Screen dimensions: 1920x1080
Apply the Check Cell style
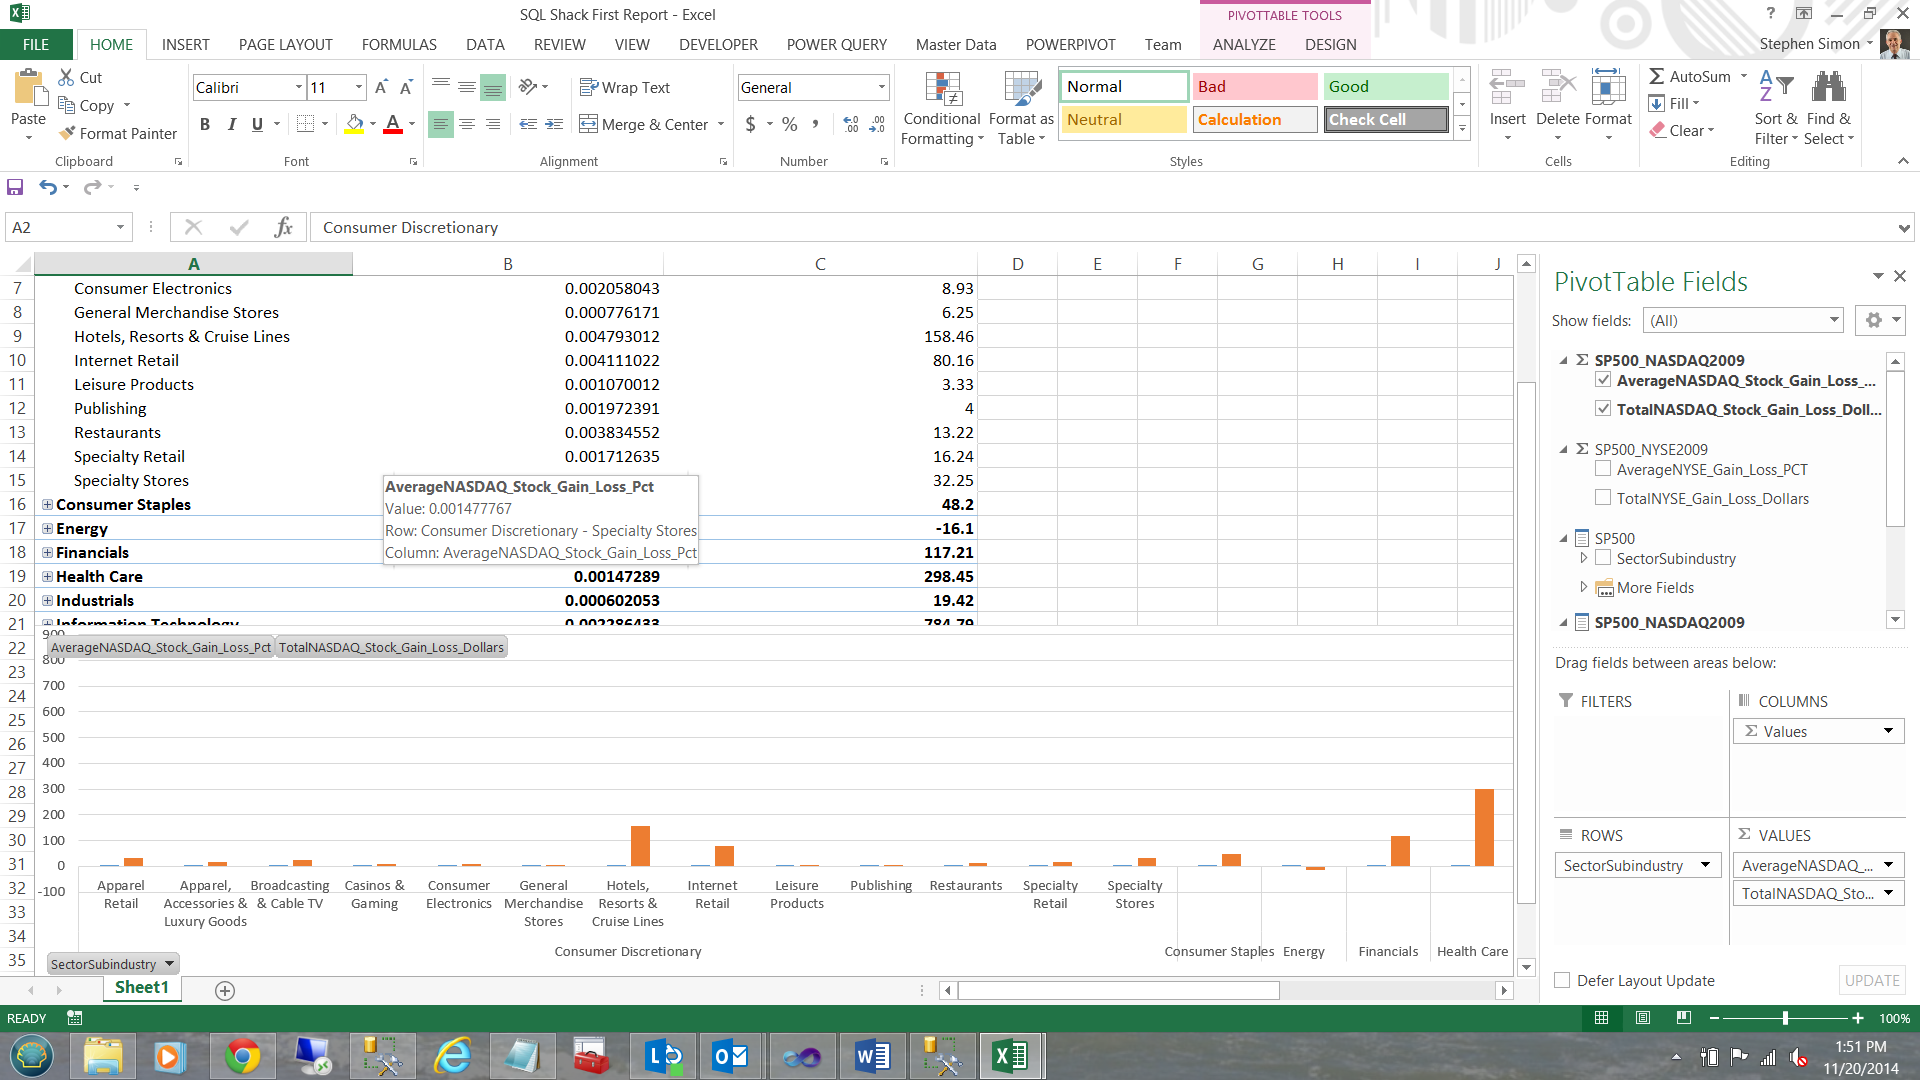tap(1386, 119)
